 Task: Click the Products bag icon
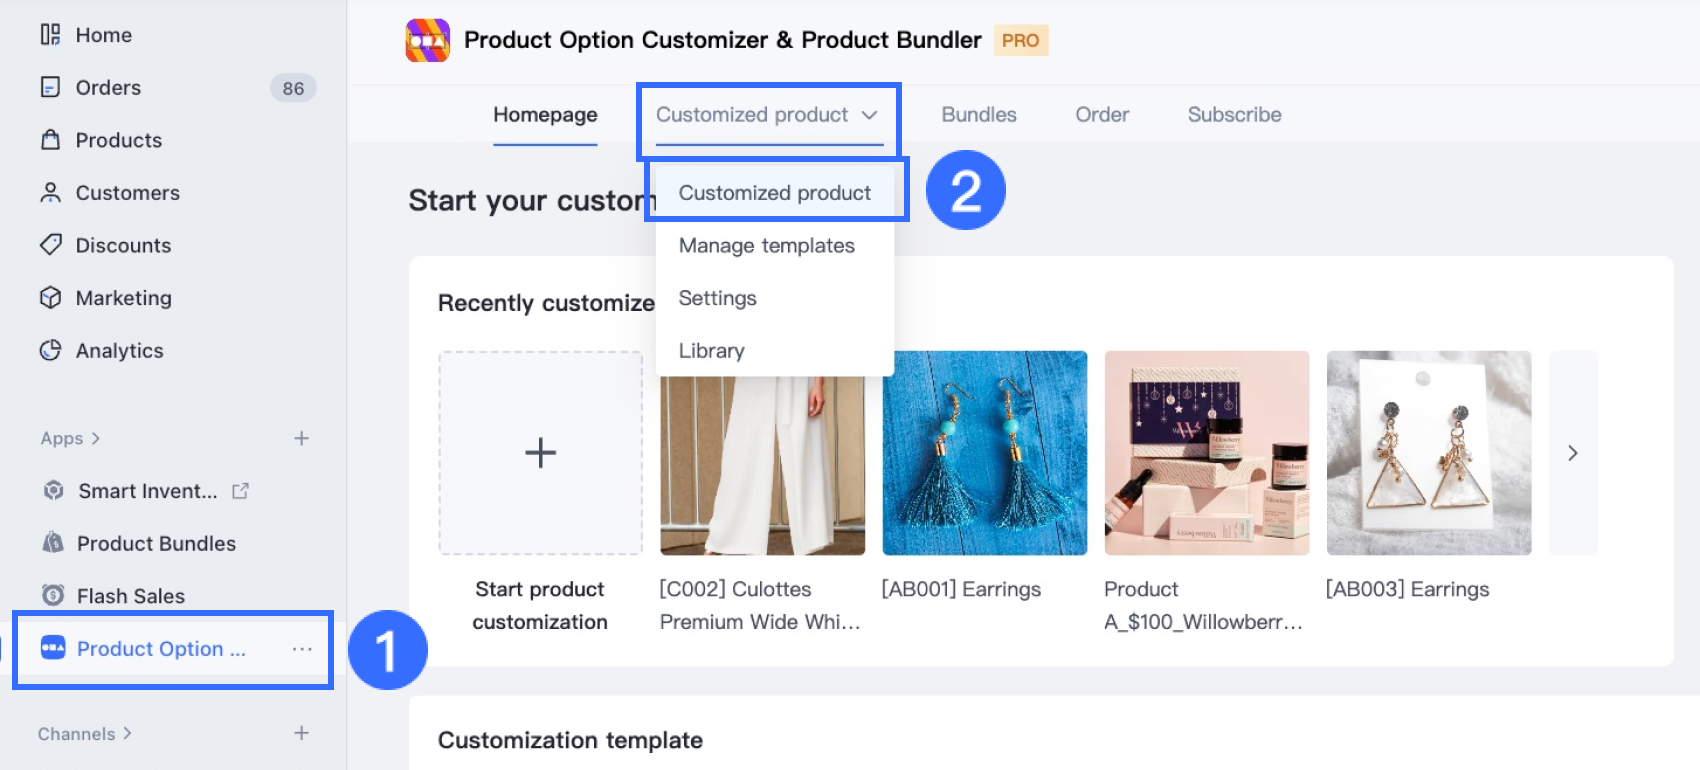pos(50,140)
